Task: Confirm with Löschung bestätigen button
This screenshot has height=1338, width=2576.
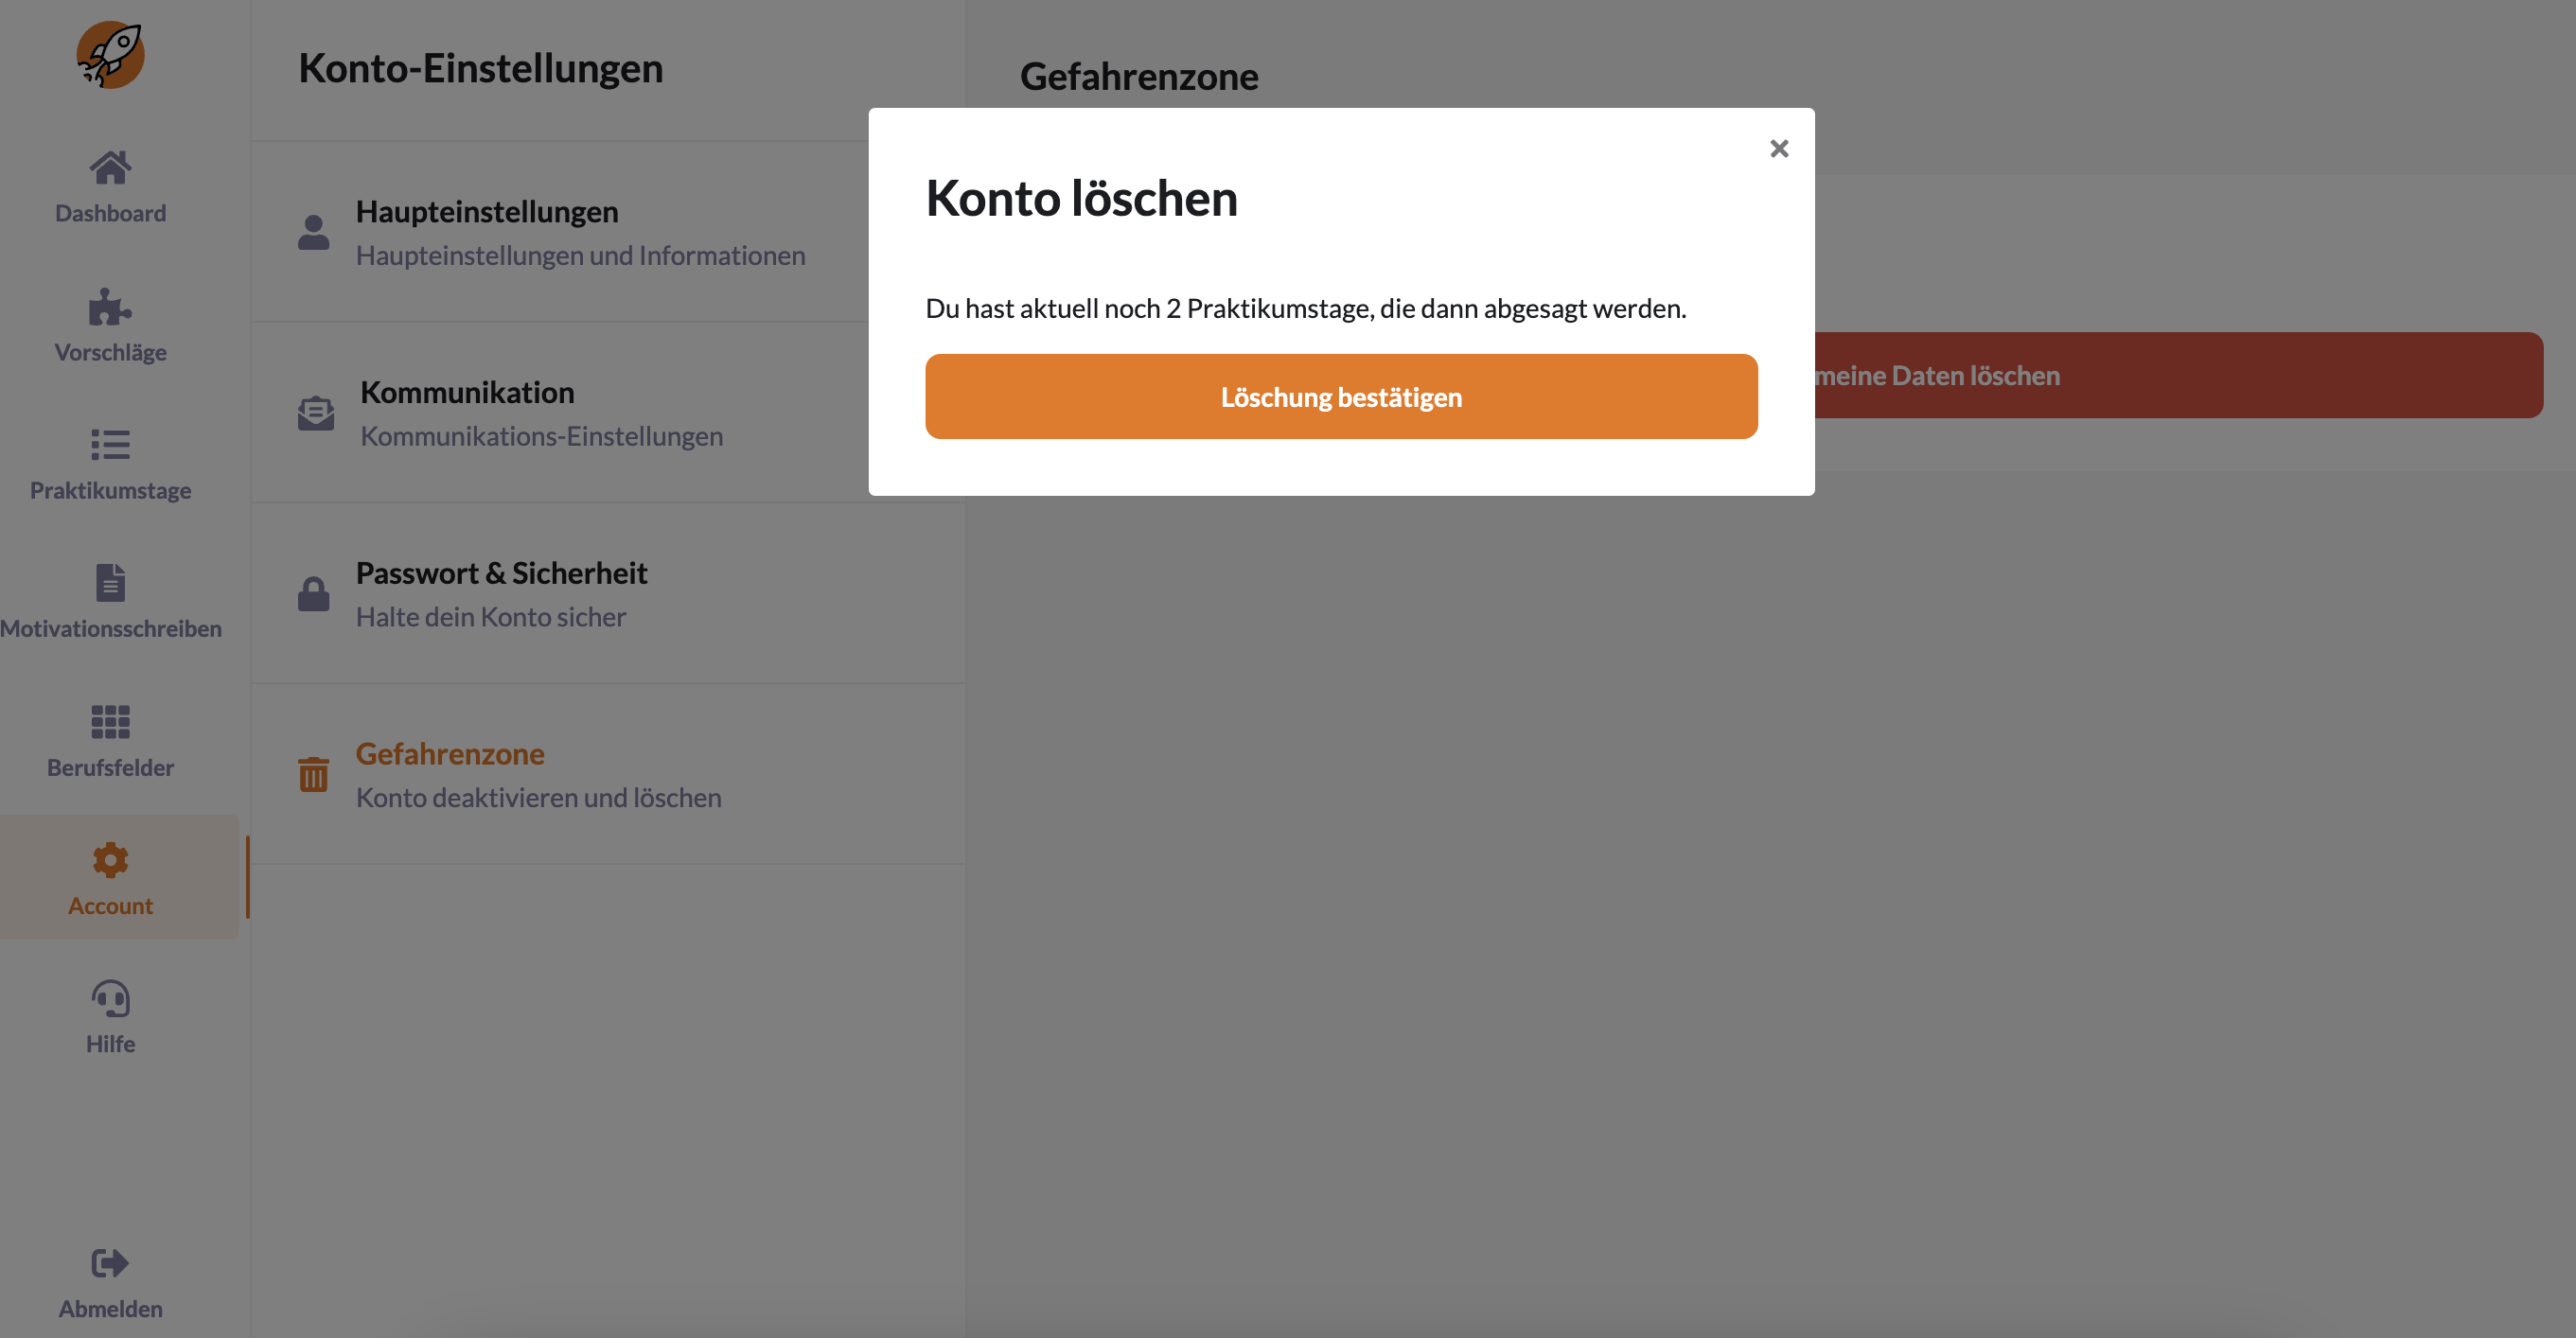Action: (1341, 396)
